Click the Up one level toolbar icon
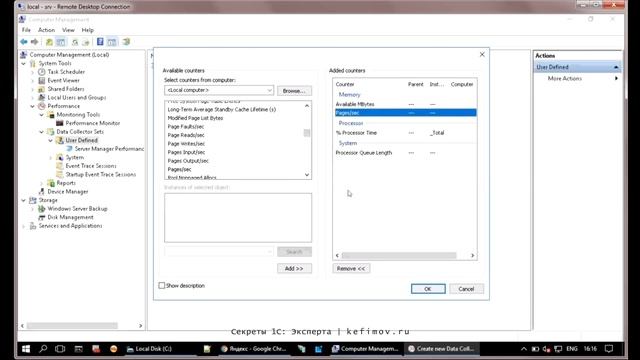This screenshot has width=640, height=360. tap(49, 42)
